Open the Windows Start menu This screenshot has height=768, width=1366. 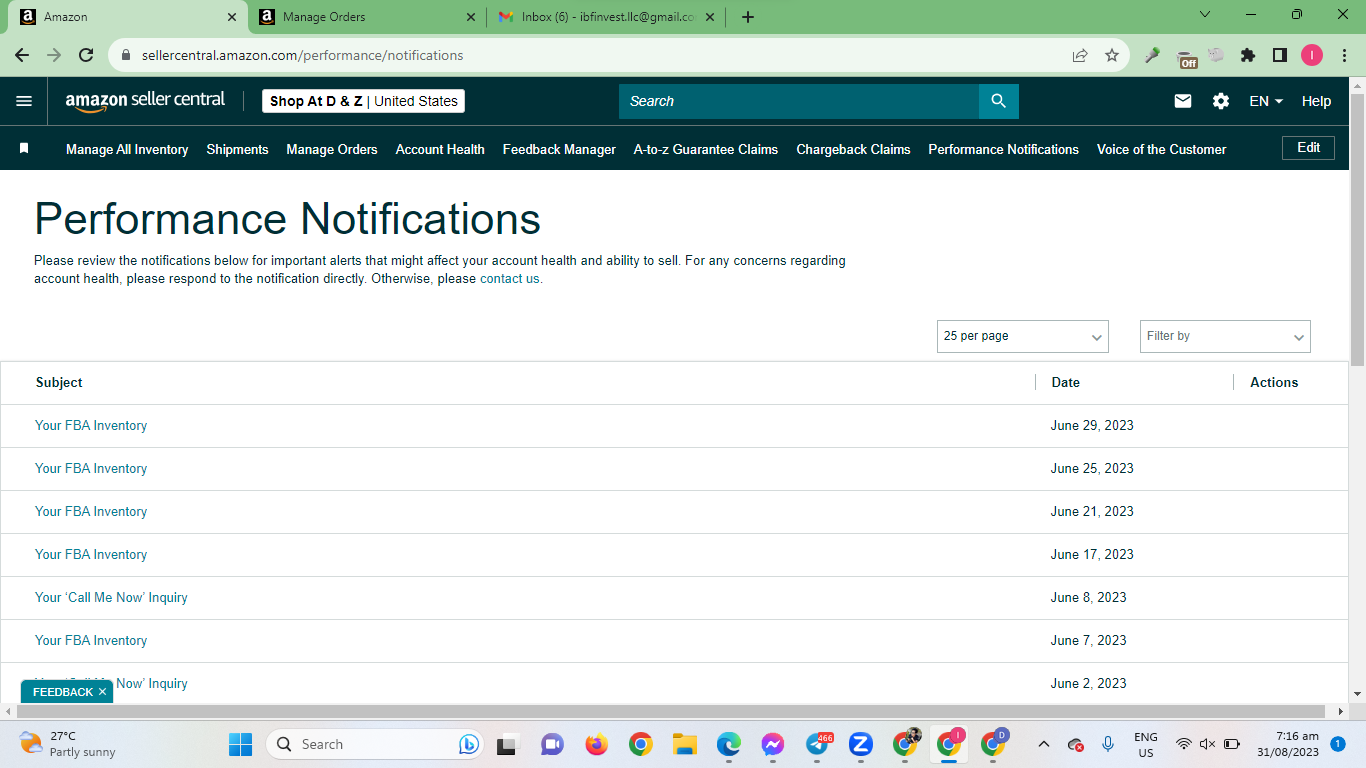coord(241,744)
